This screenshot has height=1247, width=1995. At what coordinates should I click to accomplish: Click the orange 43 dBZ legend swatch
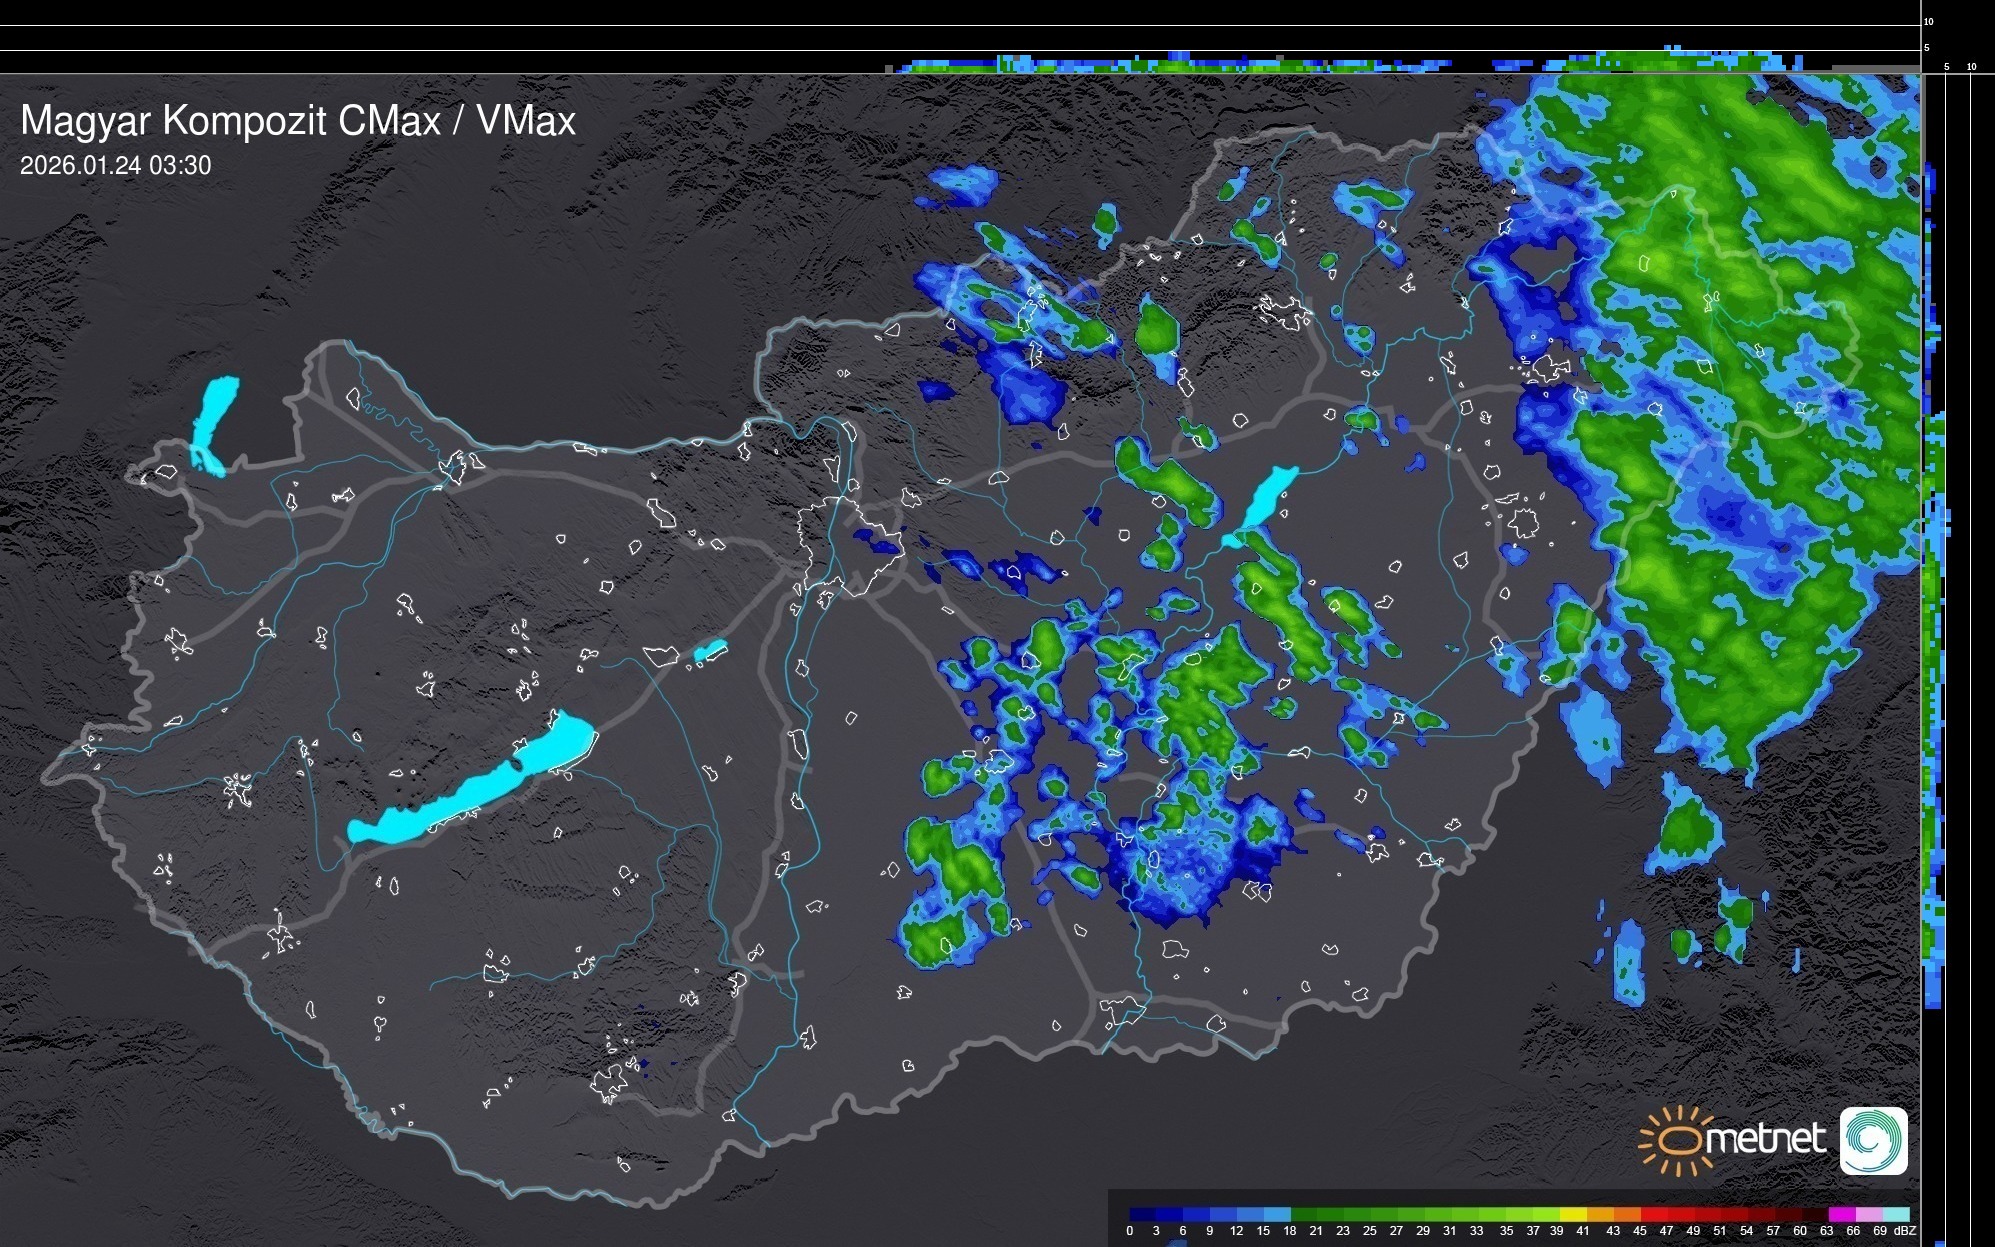pyautogui.click(x=1627, y=1215)
